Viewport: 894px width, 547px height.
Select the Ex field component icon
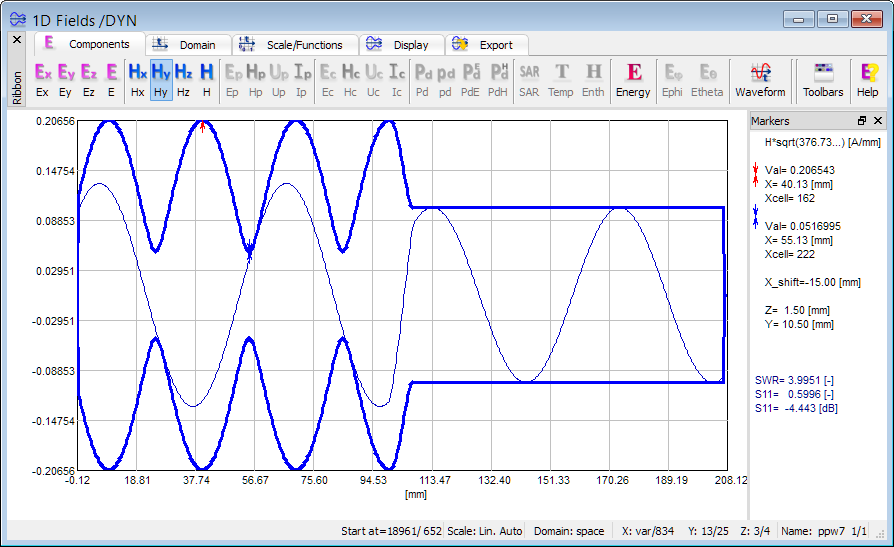pyautogui.click(x=42, y=80)
